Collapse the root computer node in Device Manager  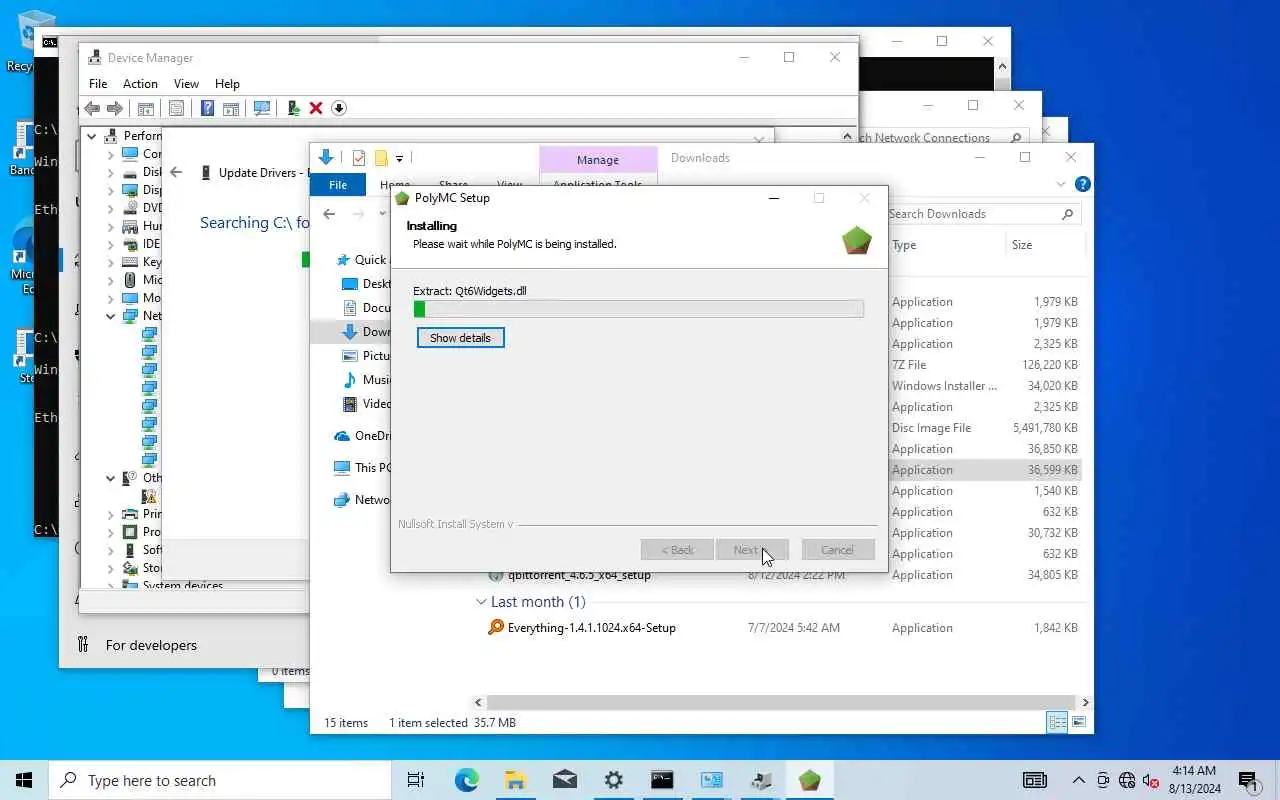(92, 136)
